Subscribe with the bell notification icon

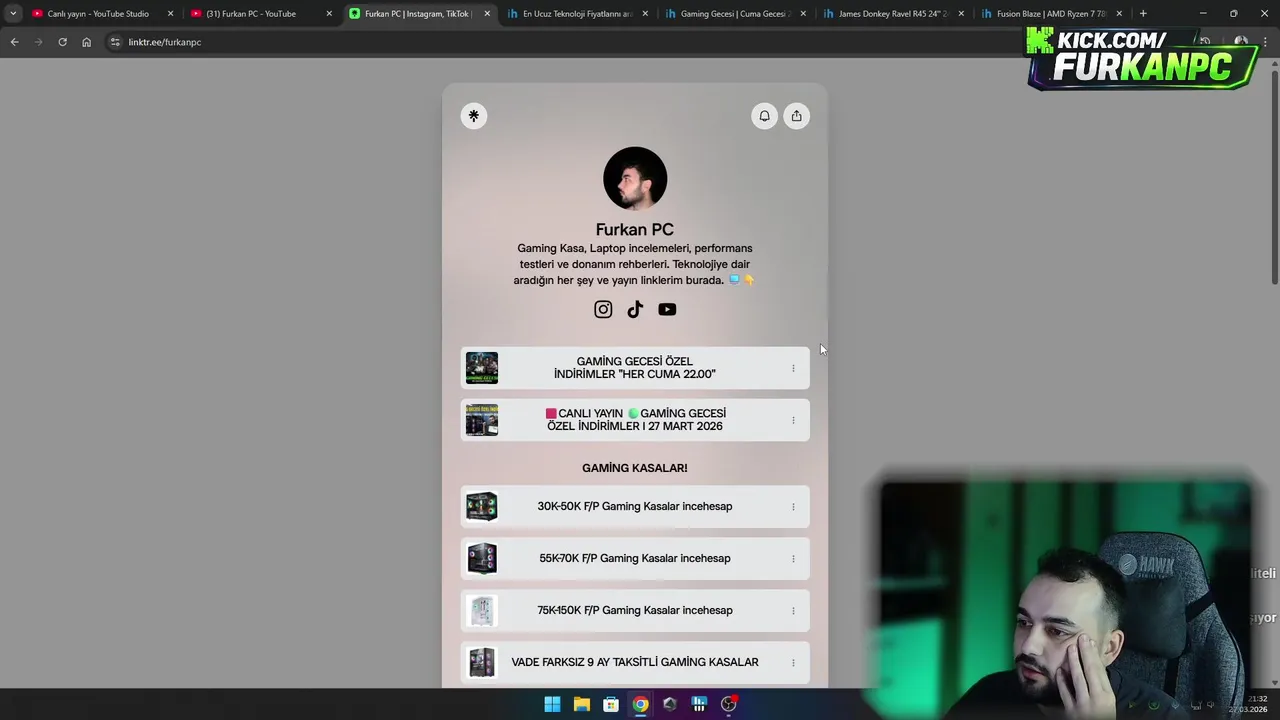pyautogui.click(x=764, y=116)
